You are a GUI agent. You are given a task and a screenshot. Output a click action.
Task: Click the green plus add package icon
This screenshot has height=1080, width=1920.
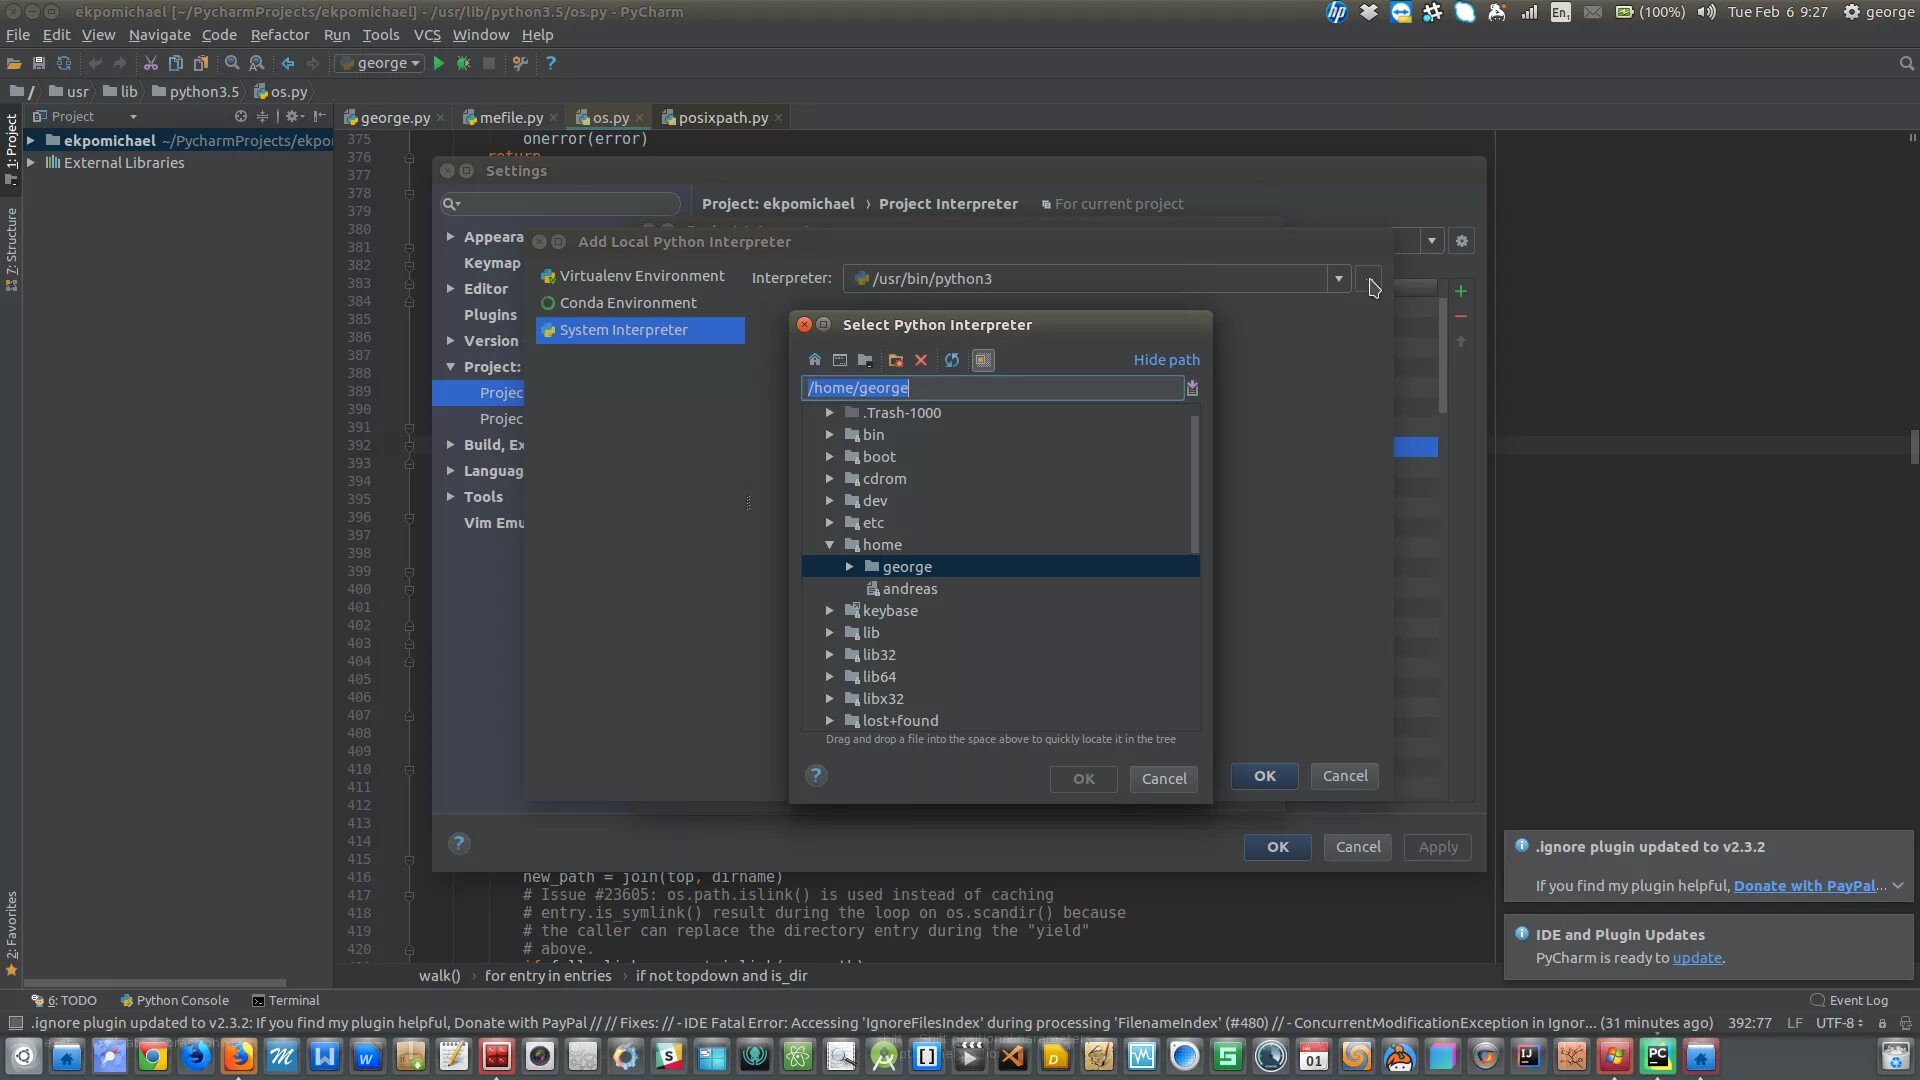tap(1461, 291)
